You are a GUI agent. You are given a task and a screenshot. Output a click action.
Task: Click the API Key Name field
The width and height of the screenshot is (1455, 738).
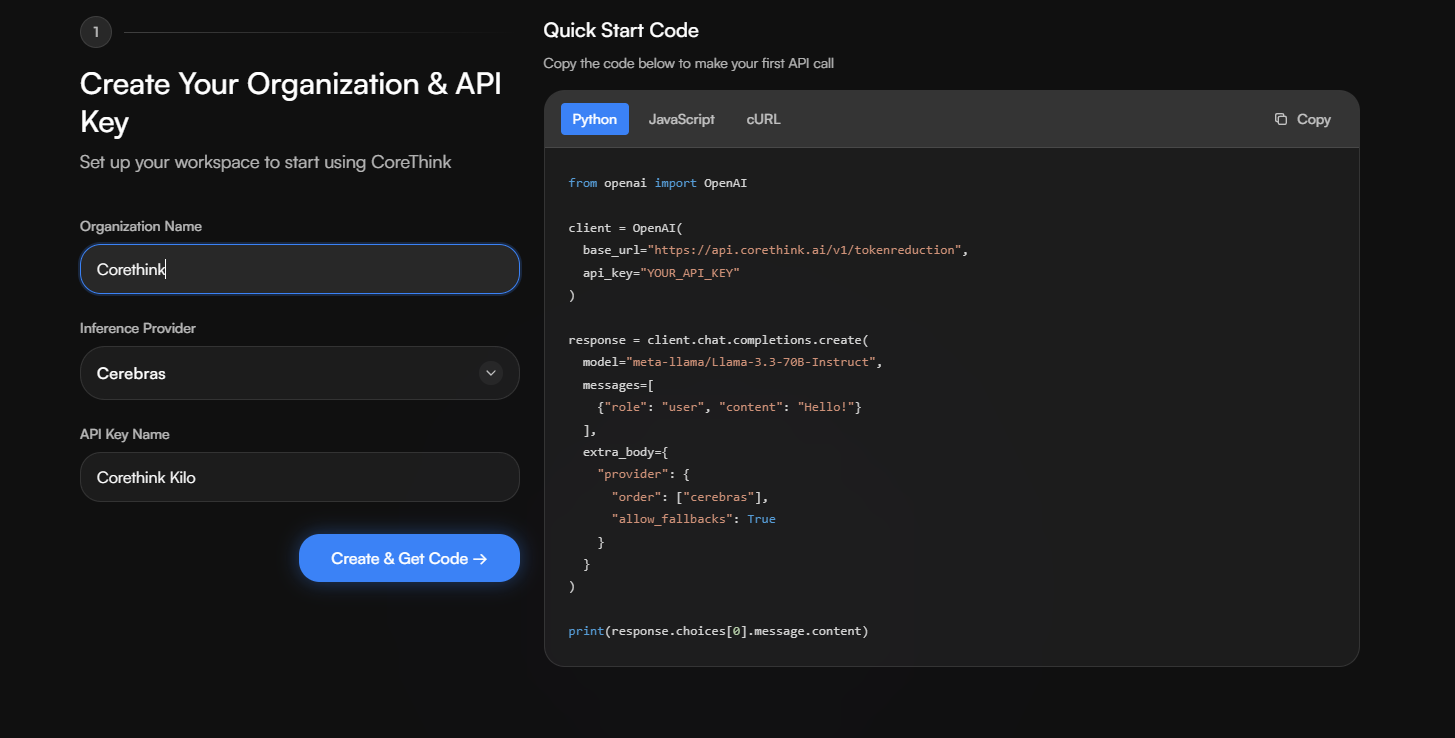pos(300,477)
